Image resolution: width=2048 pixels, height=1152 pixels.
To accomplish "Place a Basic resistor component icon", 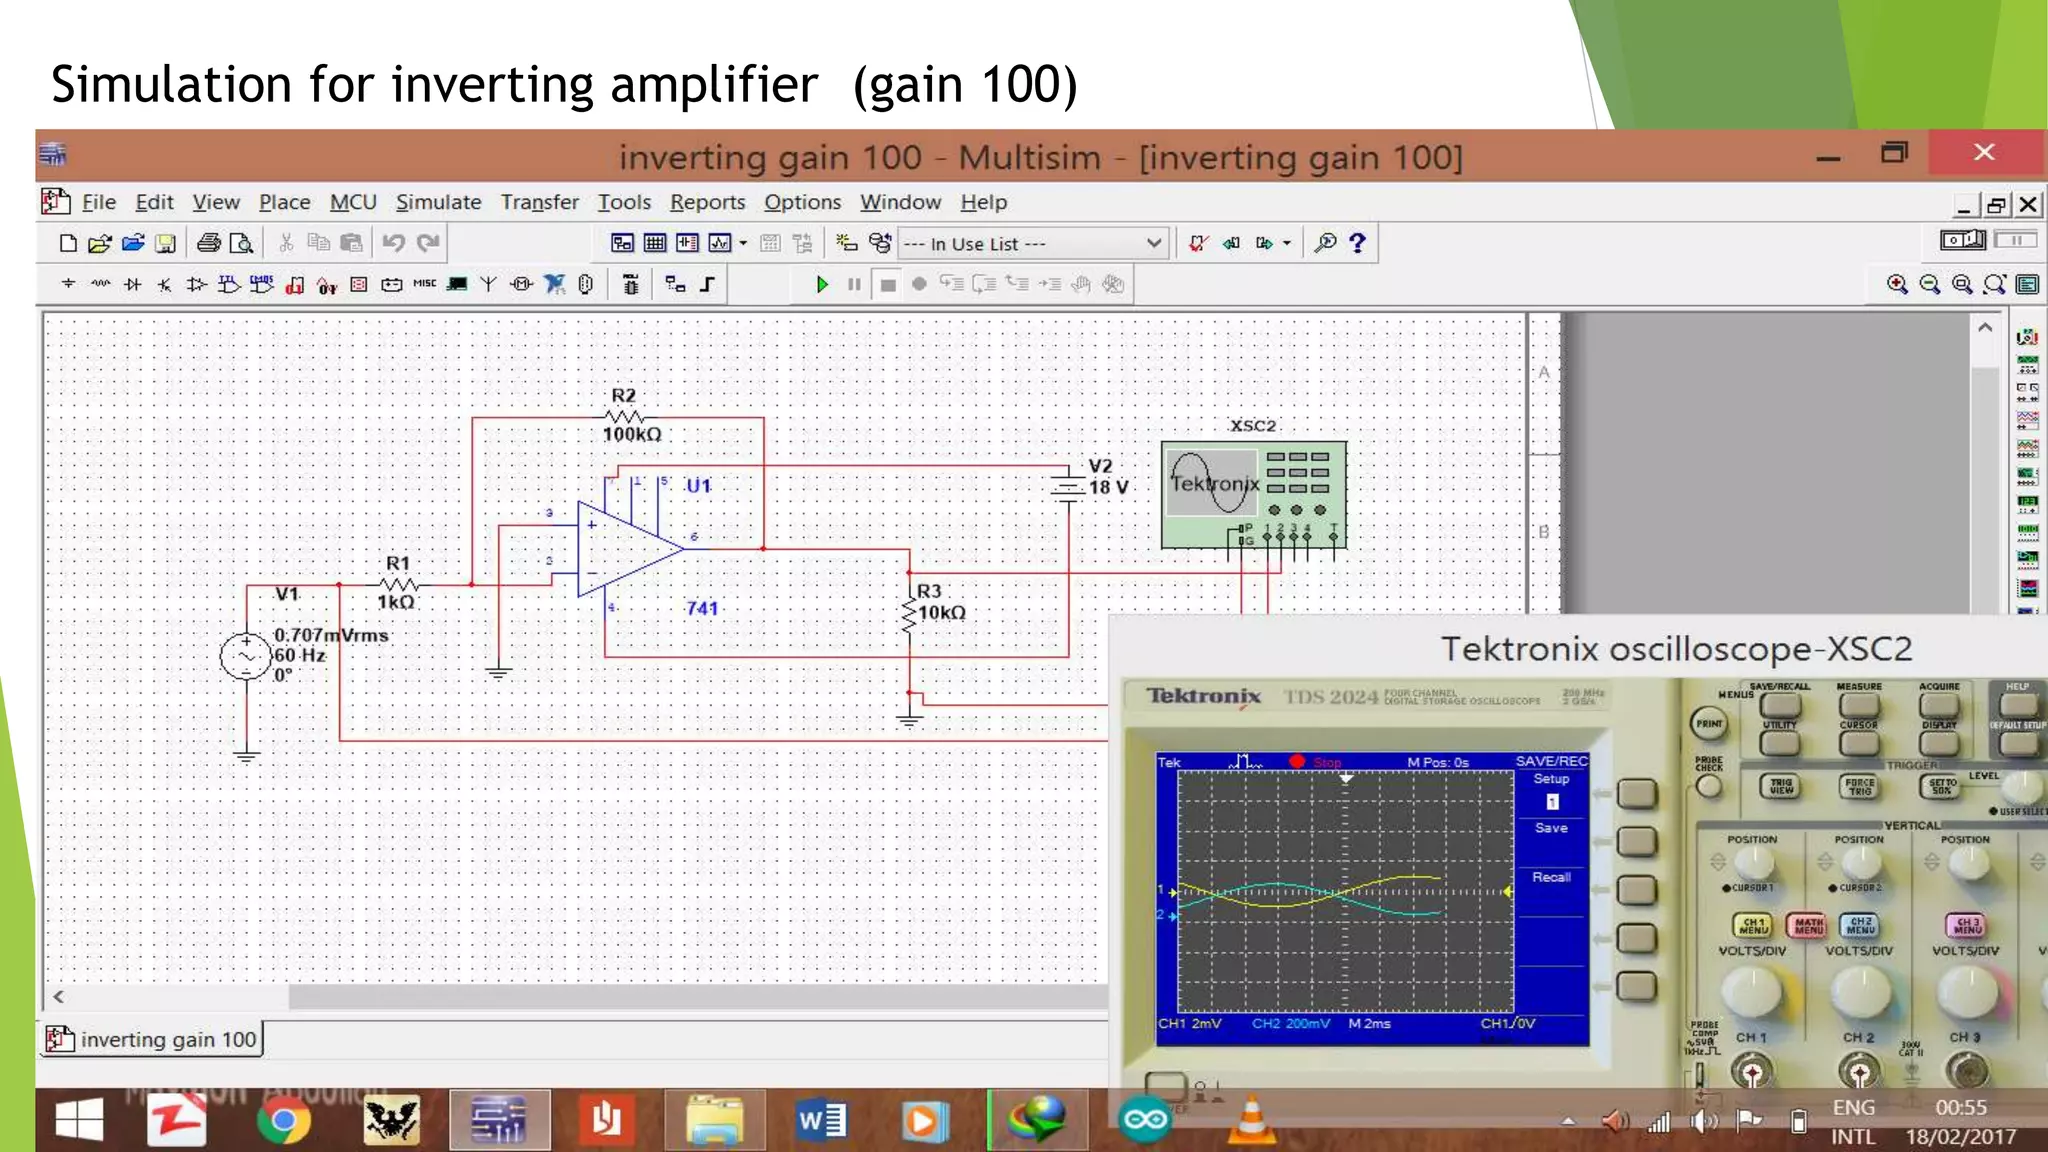I will click(100, 284).
